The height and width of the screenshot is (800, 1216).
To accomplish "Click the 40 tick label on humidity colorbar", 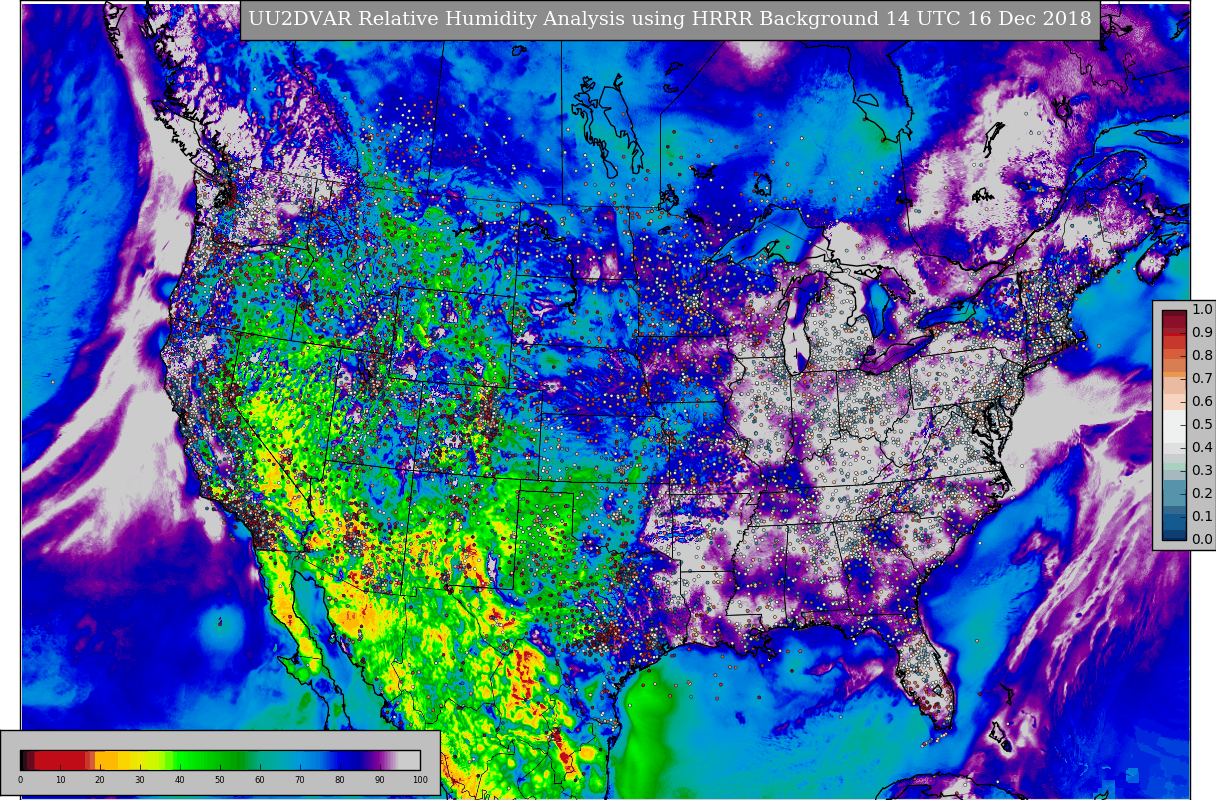I will click(180, 780).
